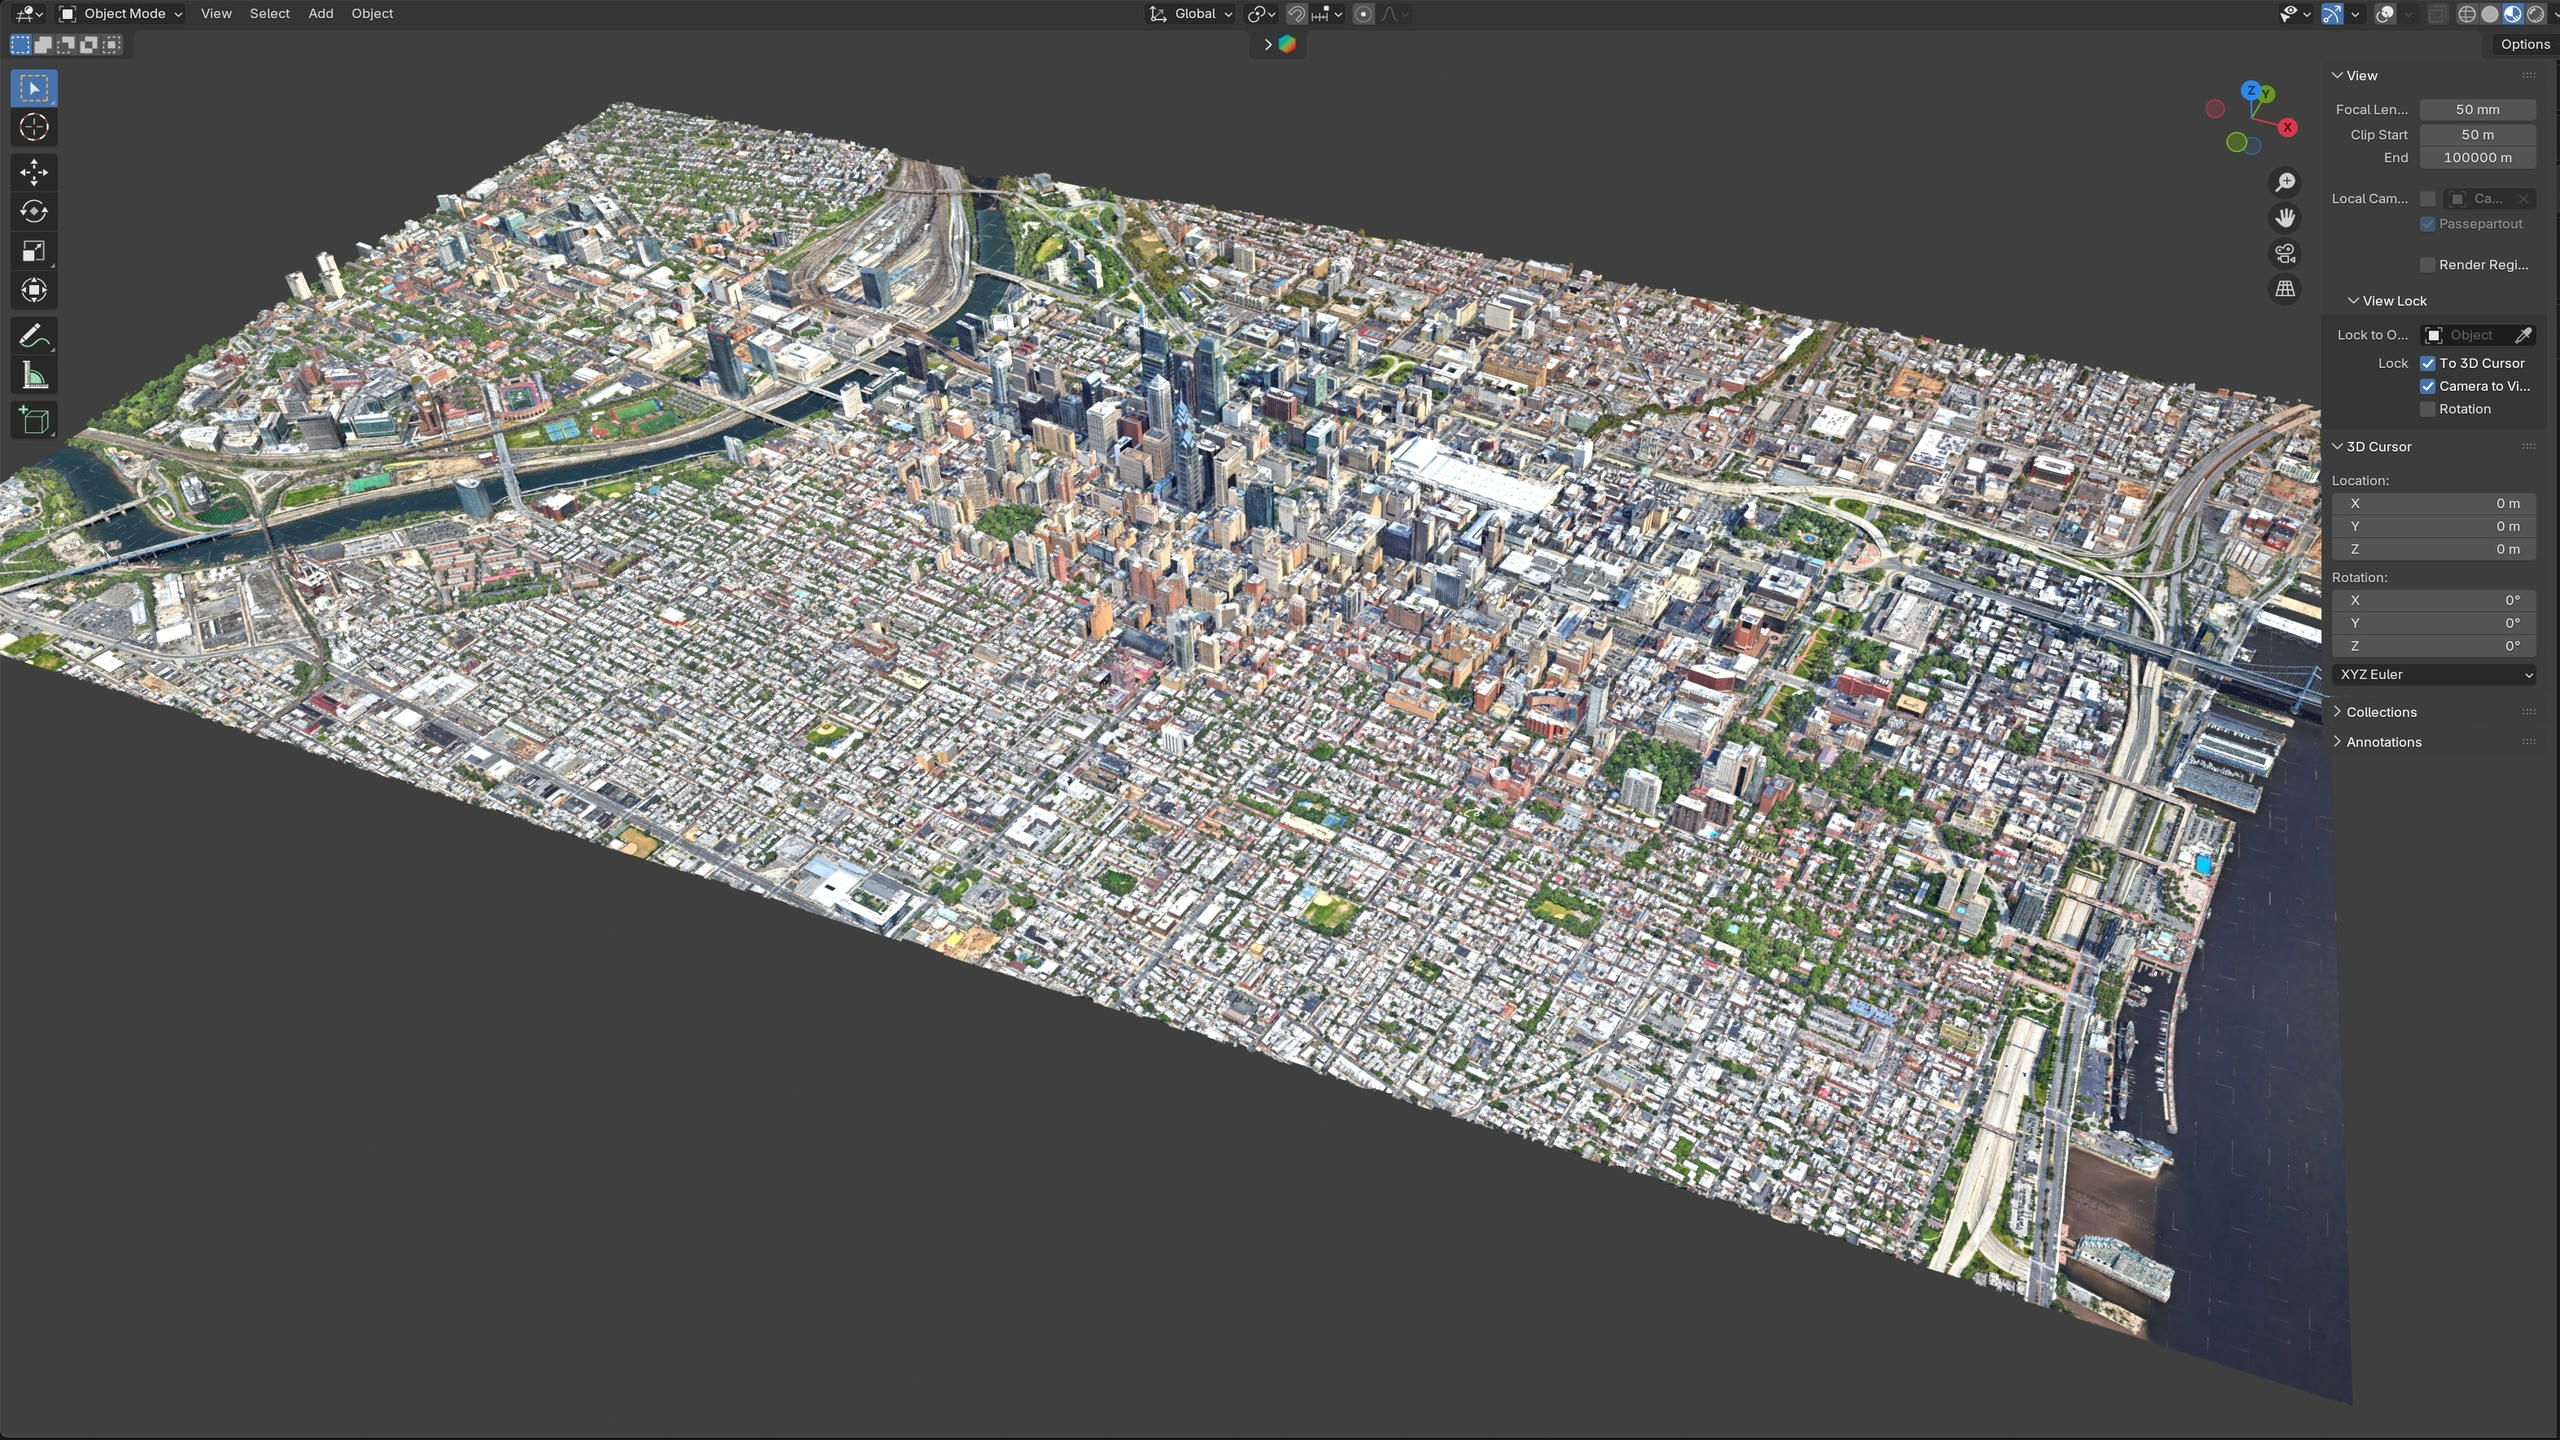The image size is (2560, 1440).
Task: Click the red X axis gizmo
Action: (x=2287, y=128)
